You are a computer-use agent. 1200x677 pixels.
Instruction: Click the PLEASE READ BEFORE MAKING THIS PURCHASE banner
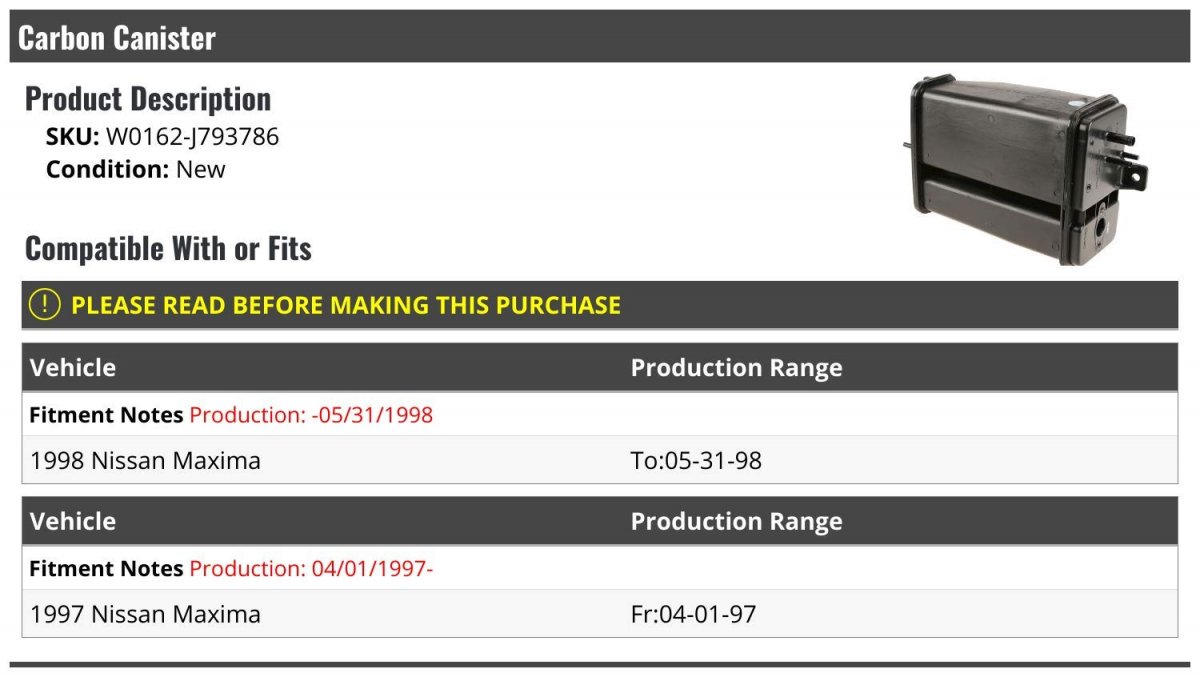point(600,305)
